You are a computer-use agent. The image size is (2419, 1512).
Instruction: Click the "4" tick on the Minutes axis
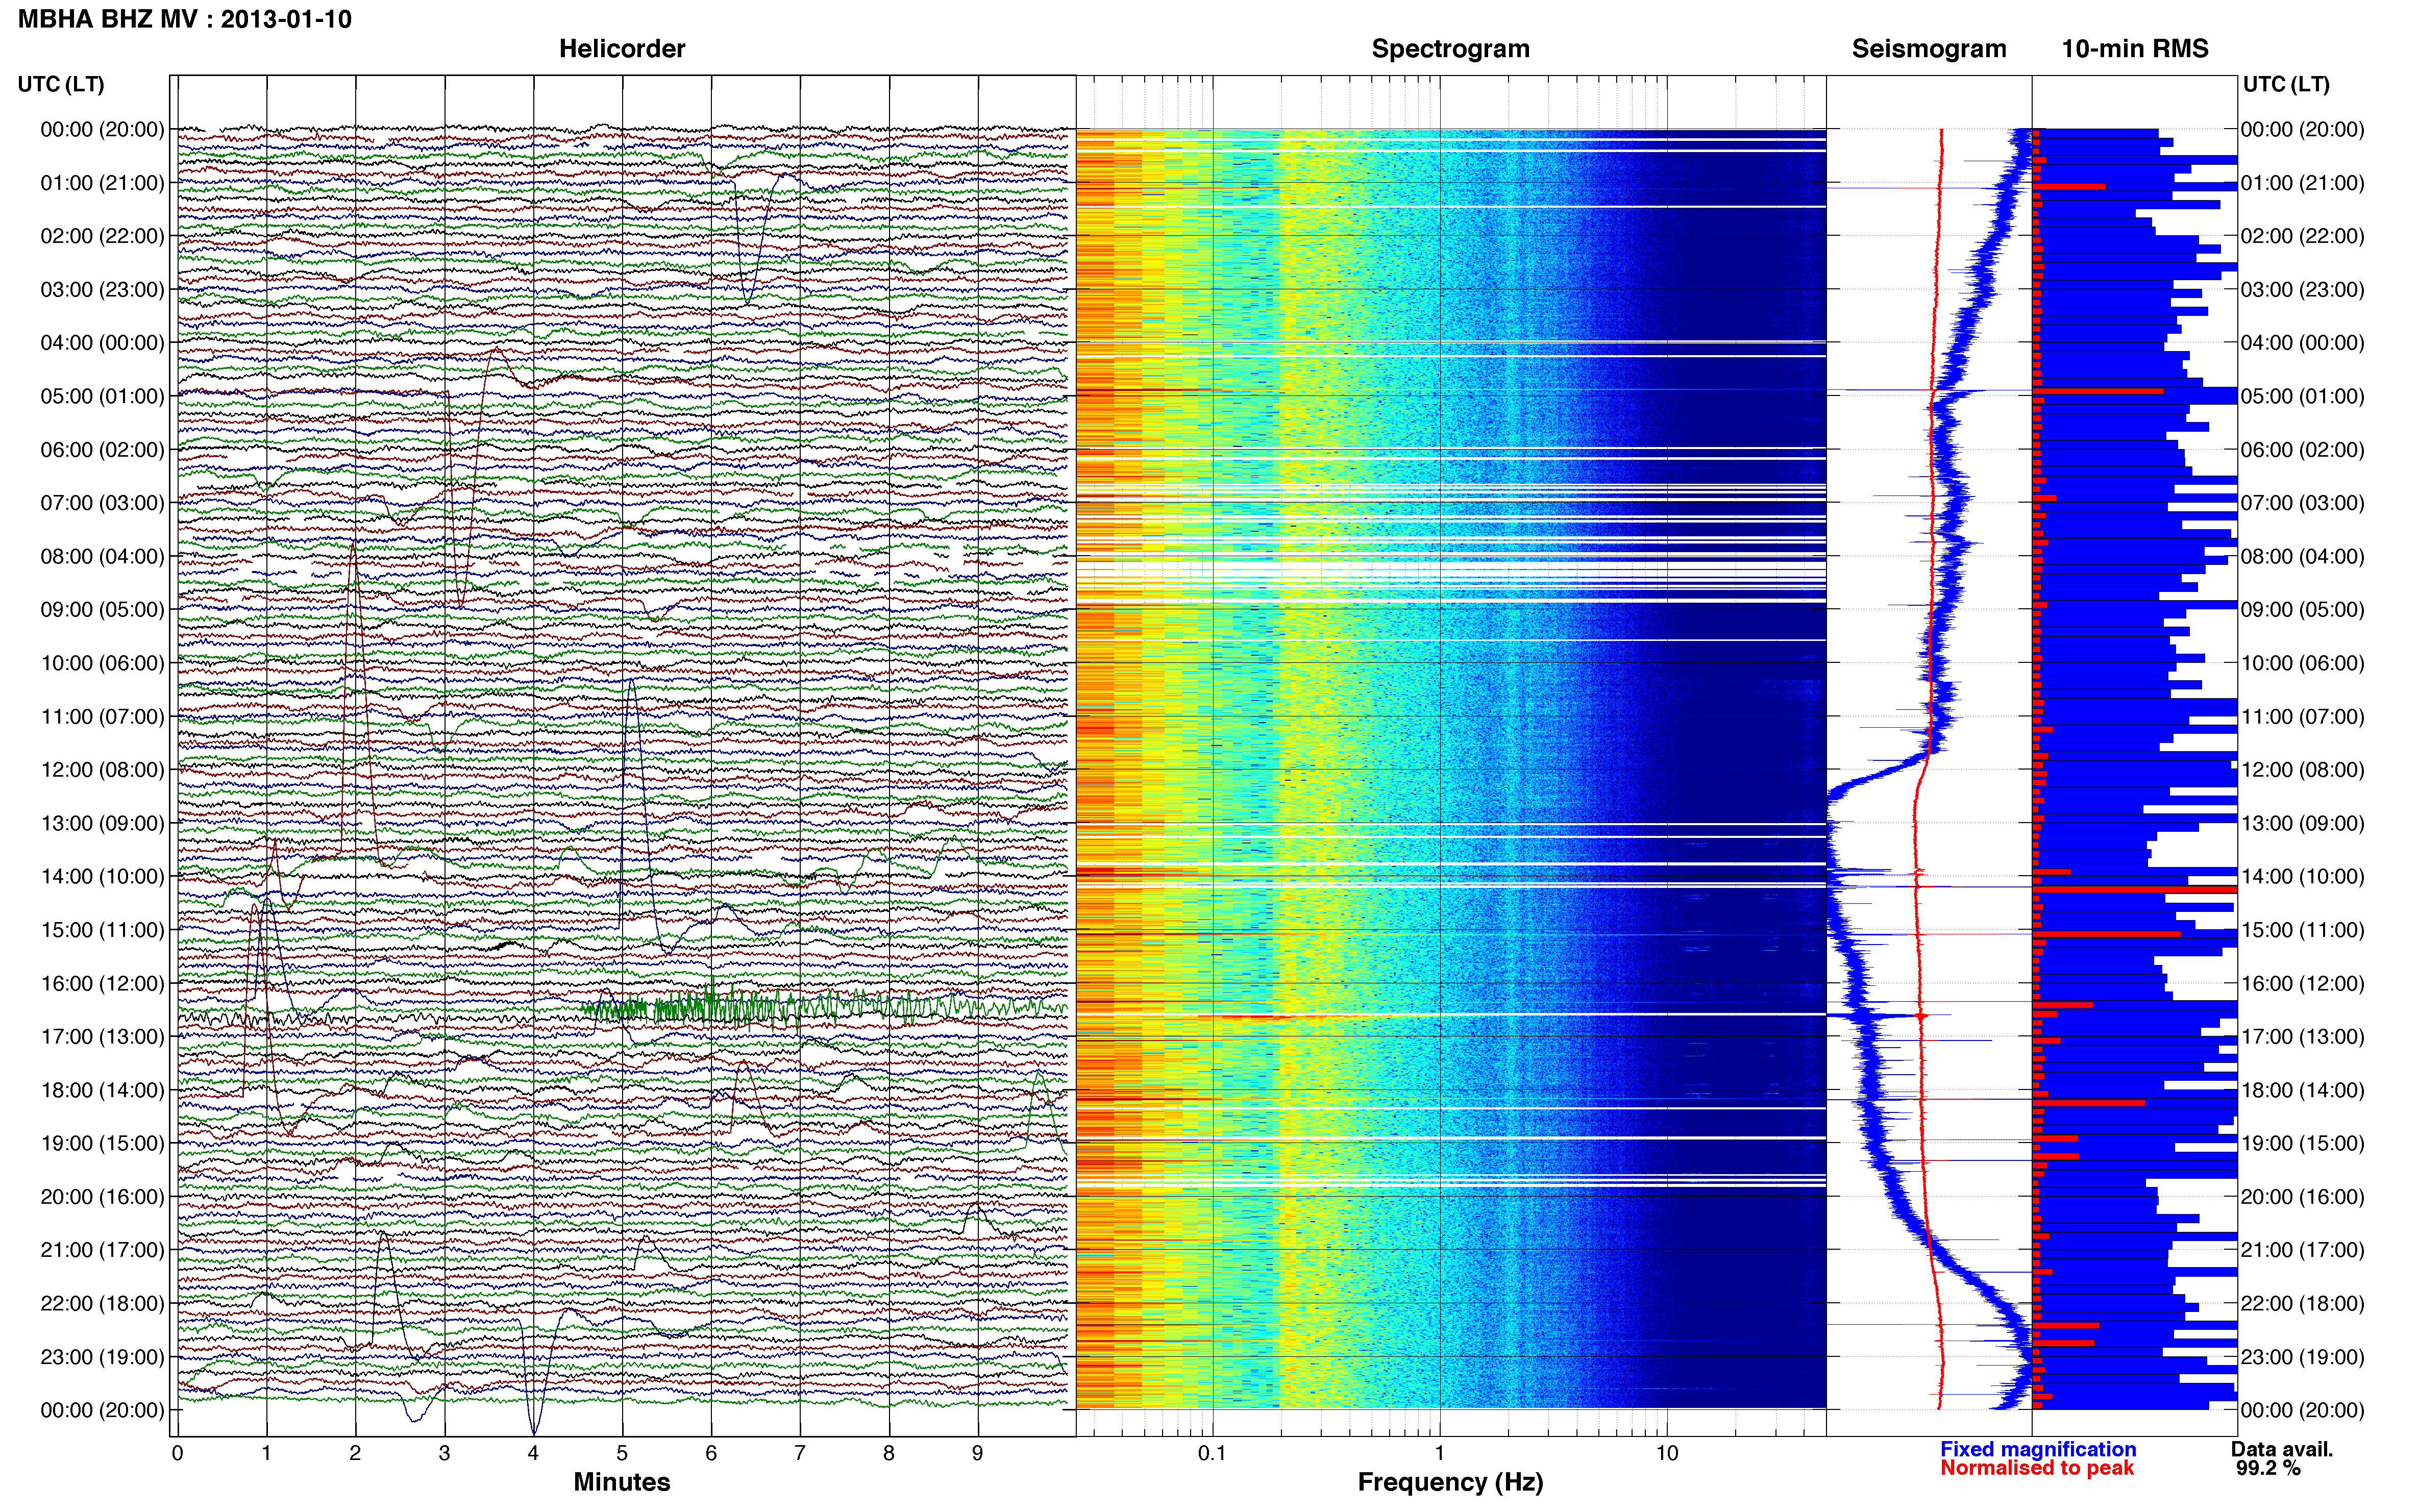[533, 1453]
